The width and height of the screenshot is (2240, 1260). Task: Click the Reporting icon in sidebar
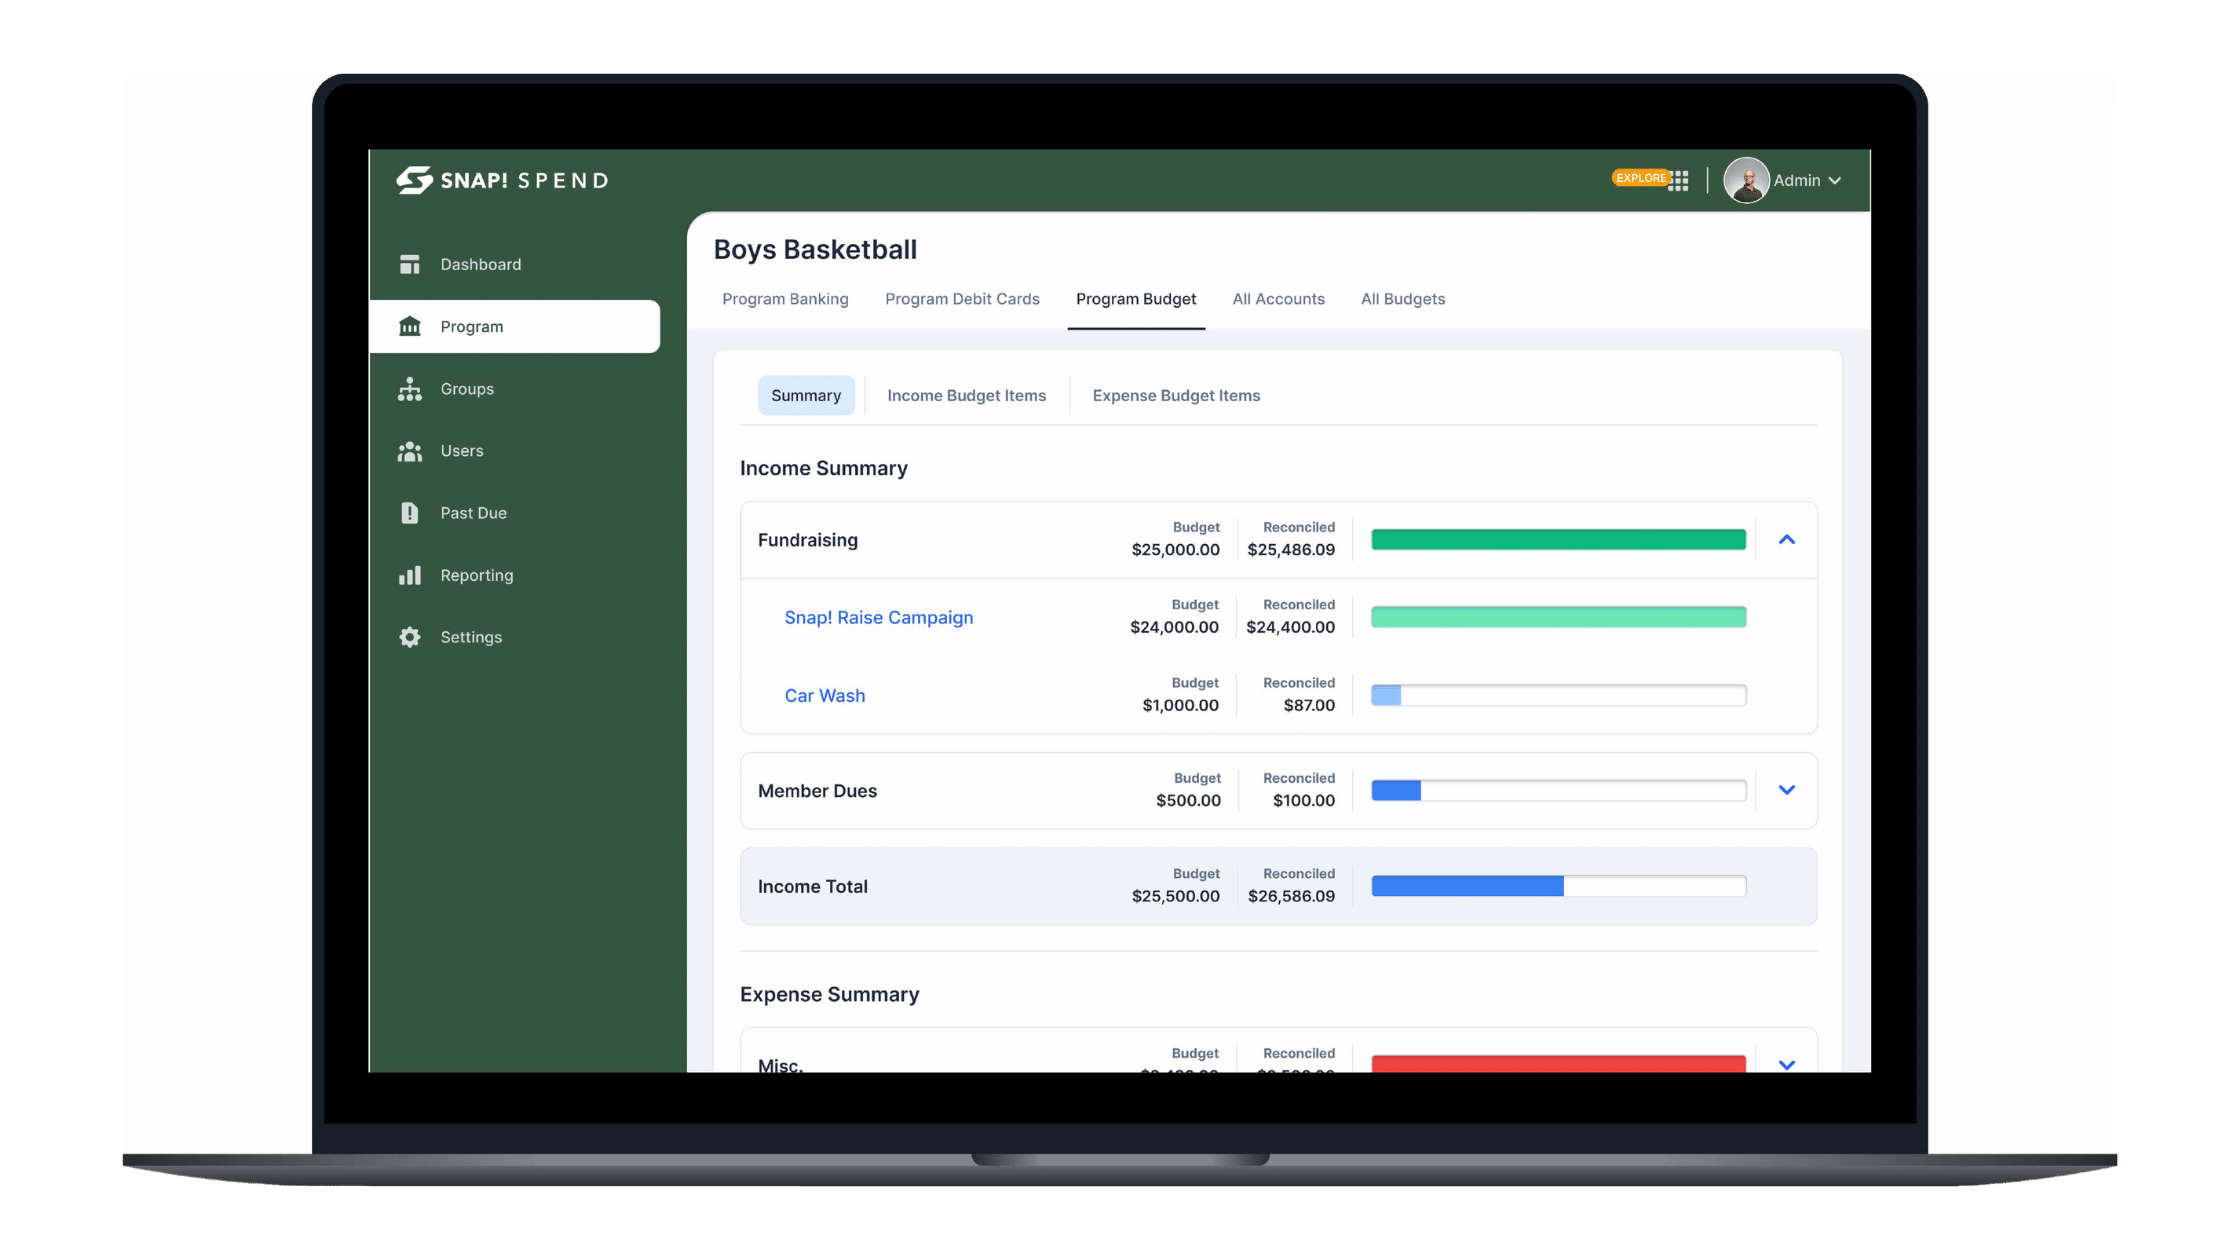409,574
